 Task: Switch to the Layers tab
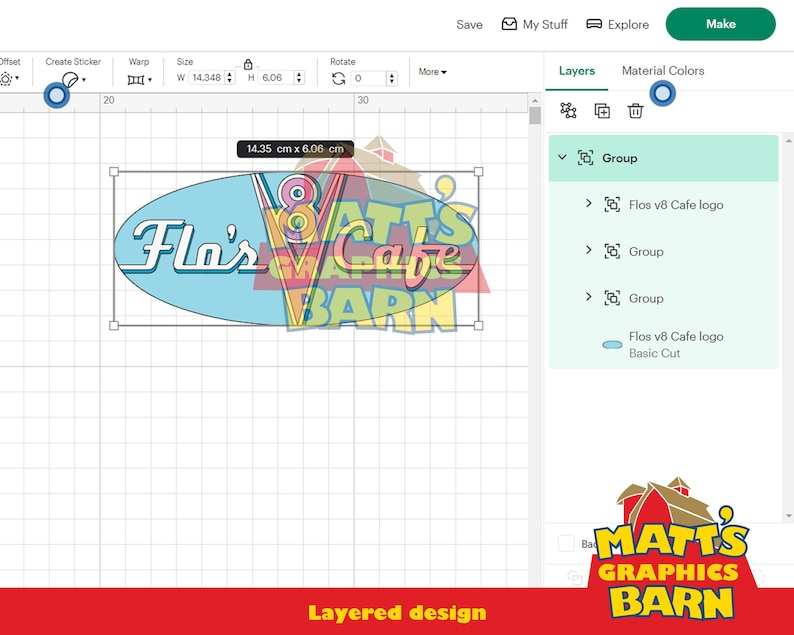tap(577, 71)
